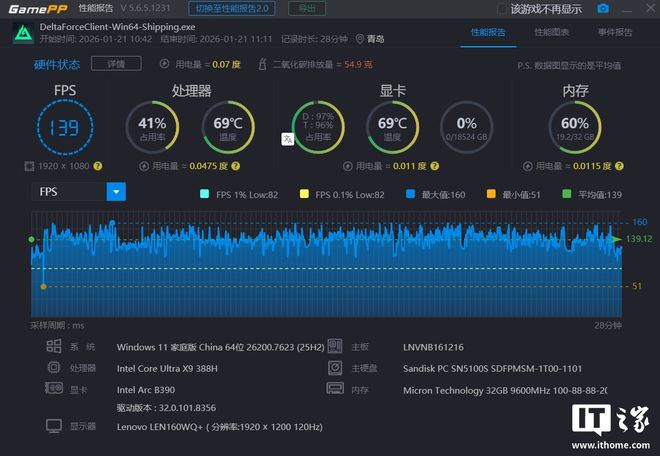Click the 139.12 average value label
660x456 pixels.
click(639, 239)
